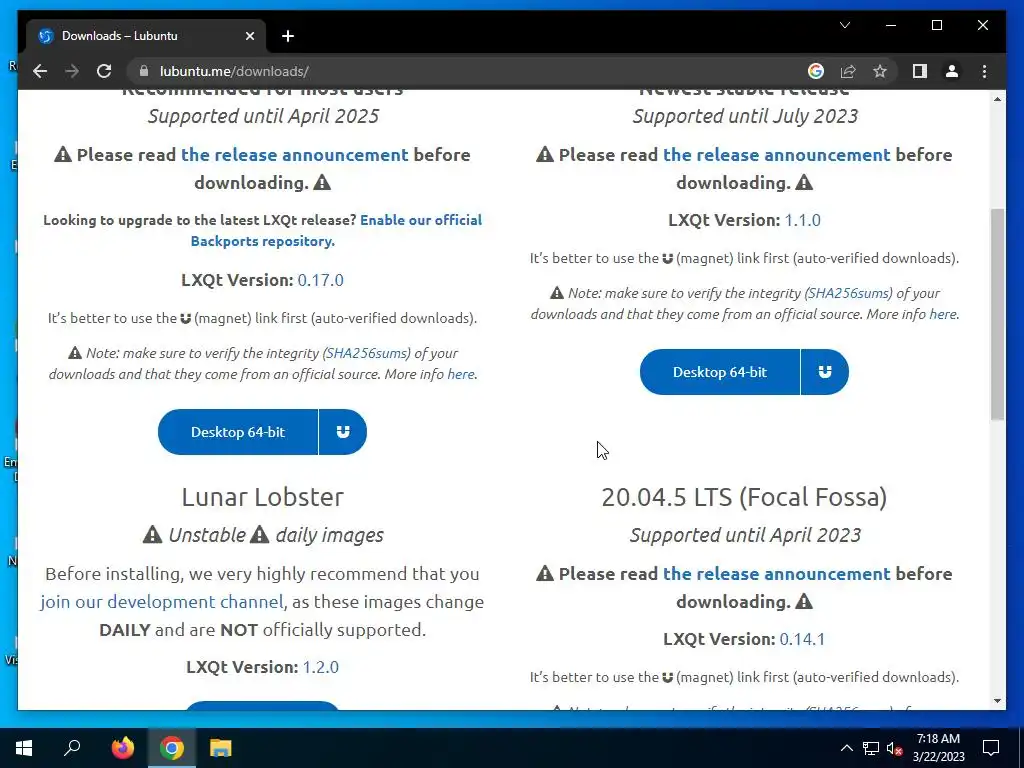Image resolution: width=1024 pixels, height=768 pixels.
Task: Click Chrome icon in the taskbar
Action: [172, 748]
